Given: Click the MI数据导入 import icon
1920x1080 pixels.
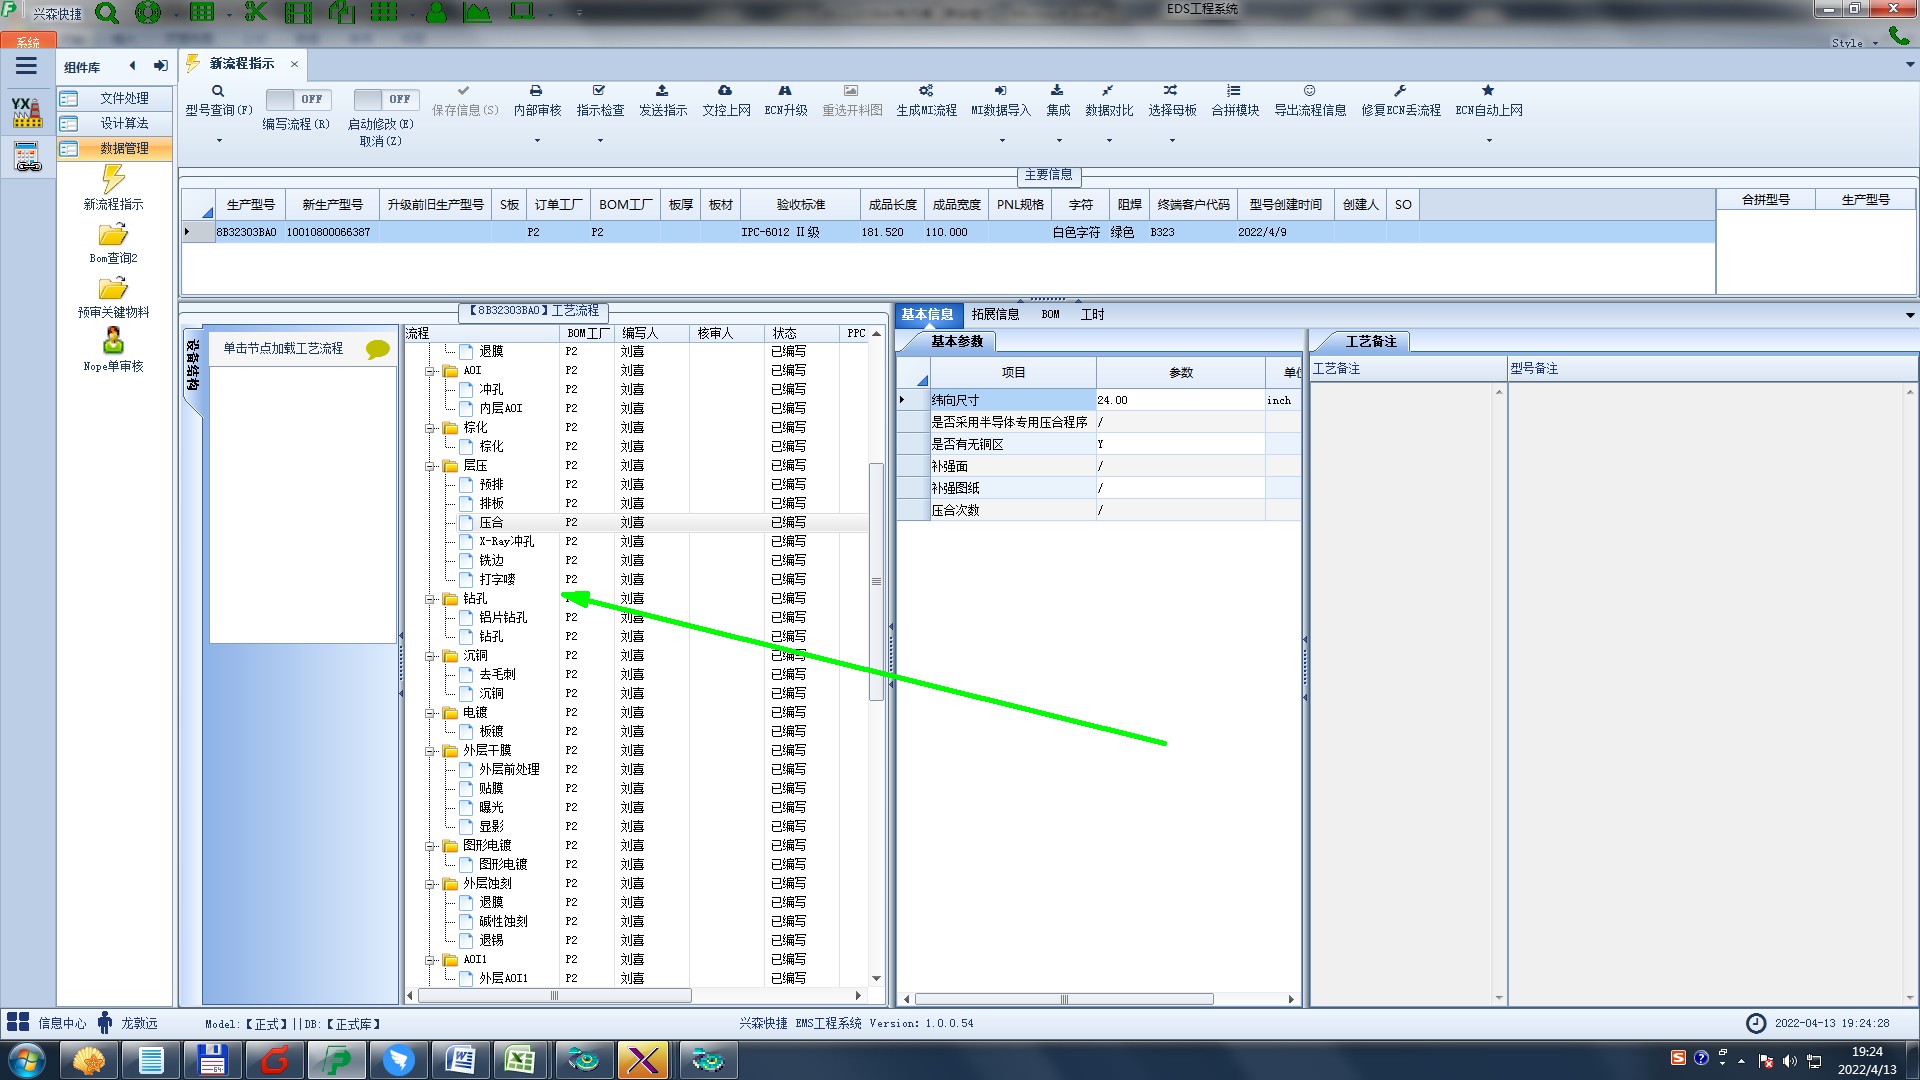Looking at the screenshot, I should (1001, 91).
